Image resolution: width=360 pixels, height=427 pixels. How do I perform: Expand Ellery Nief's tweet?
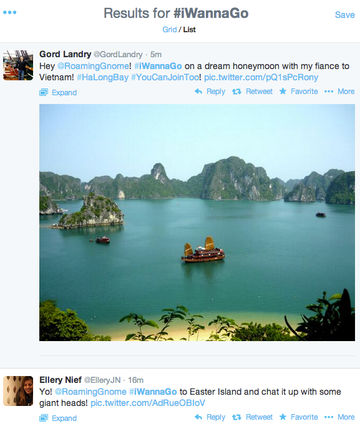(x=58, y=418)
